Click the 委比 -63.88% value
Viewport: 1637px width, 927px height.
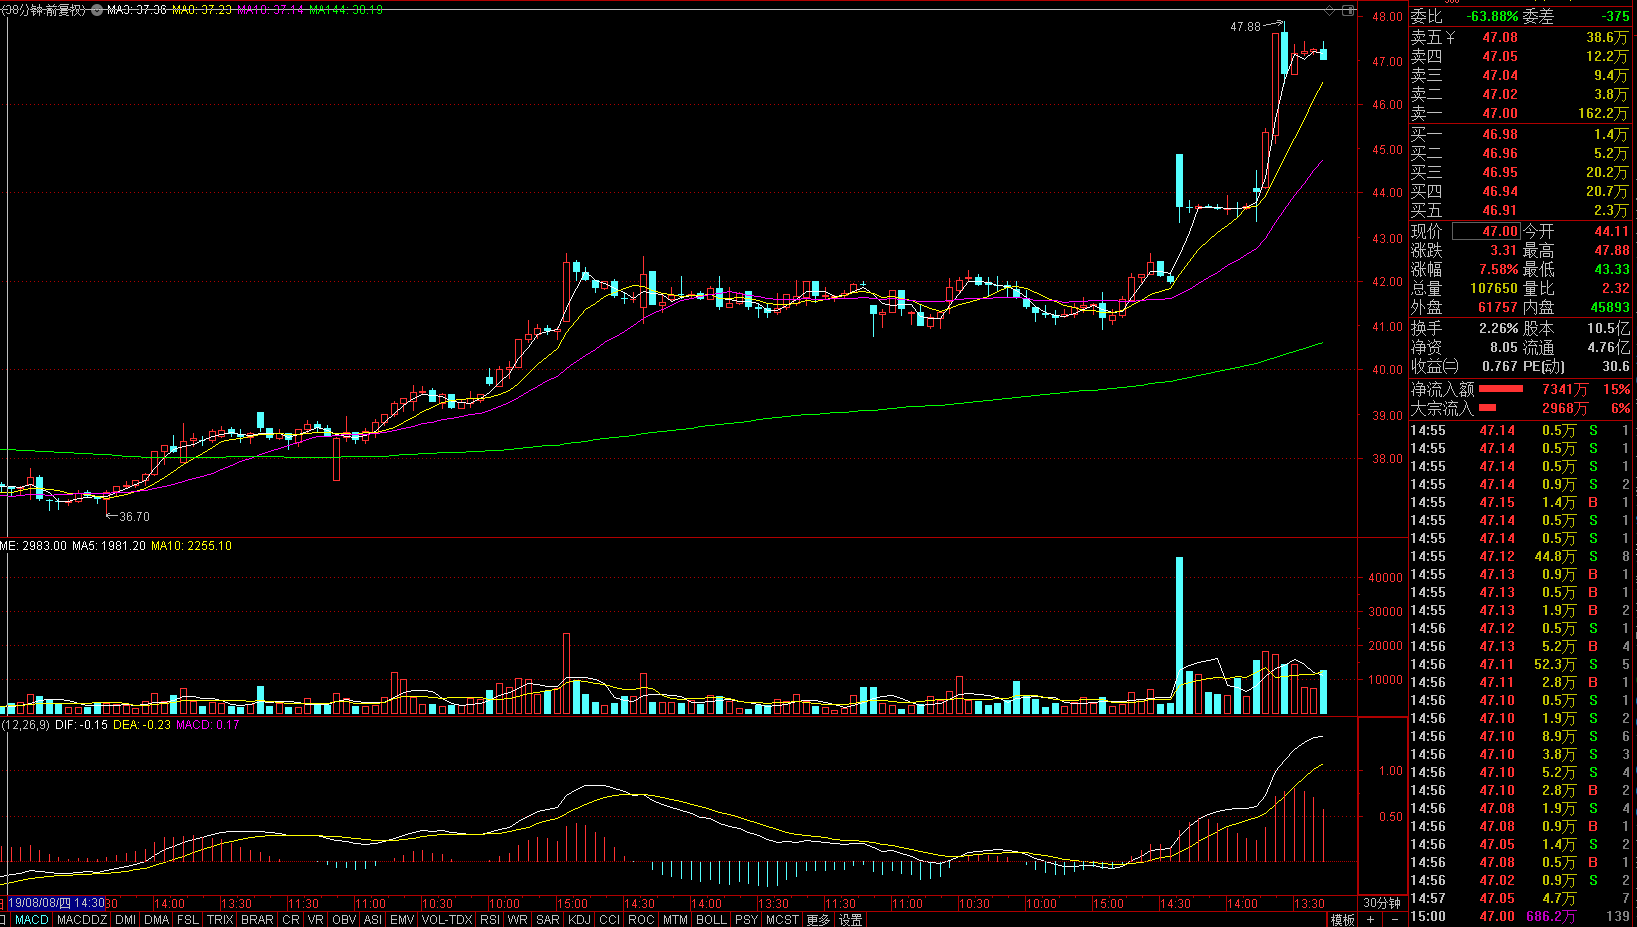(1492, 16)
